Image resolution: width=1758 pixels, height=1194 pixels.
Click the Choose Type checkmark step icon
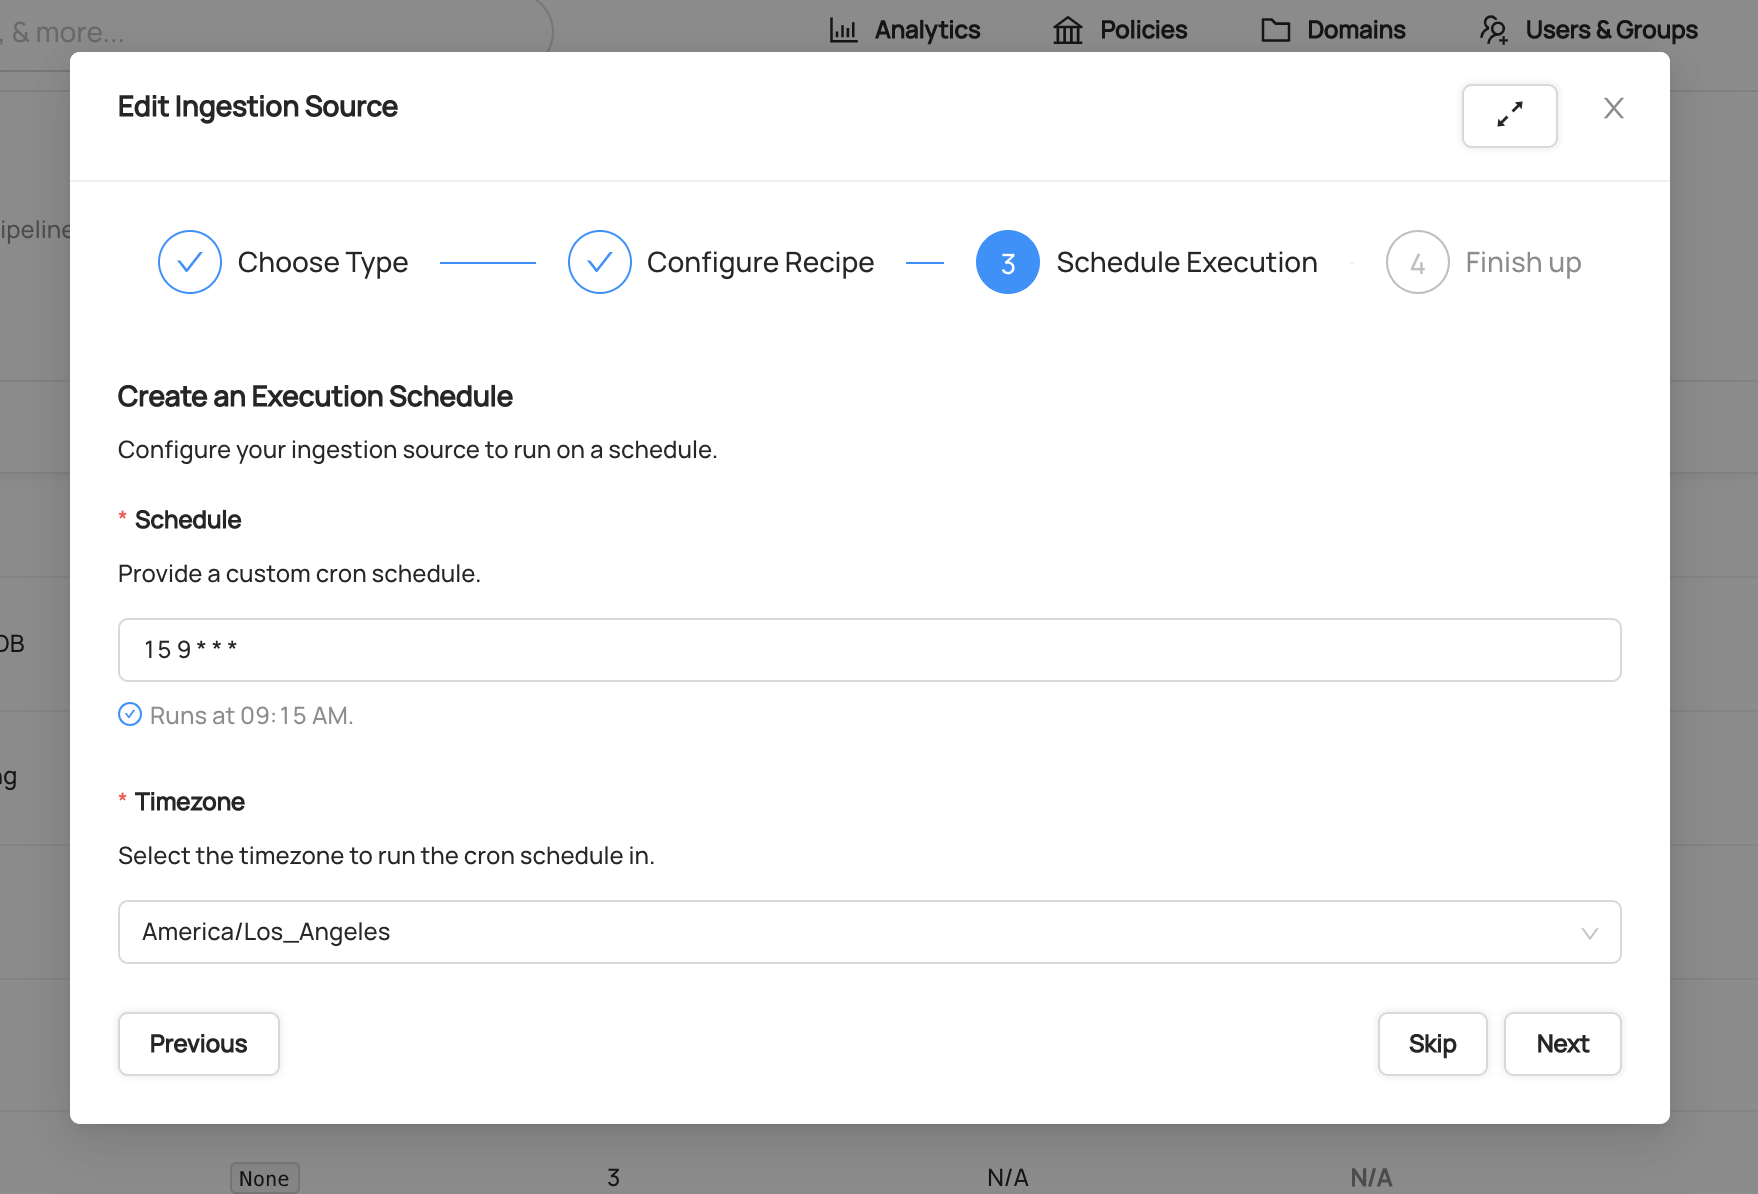tap(190, 262)
